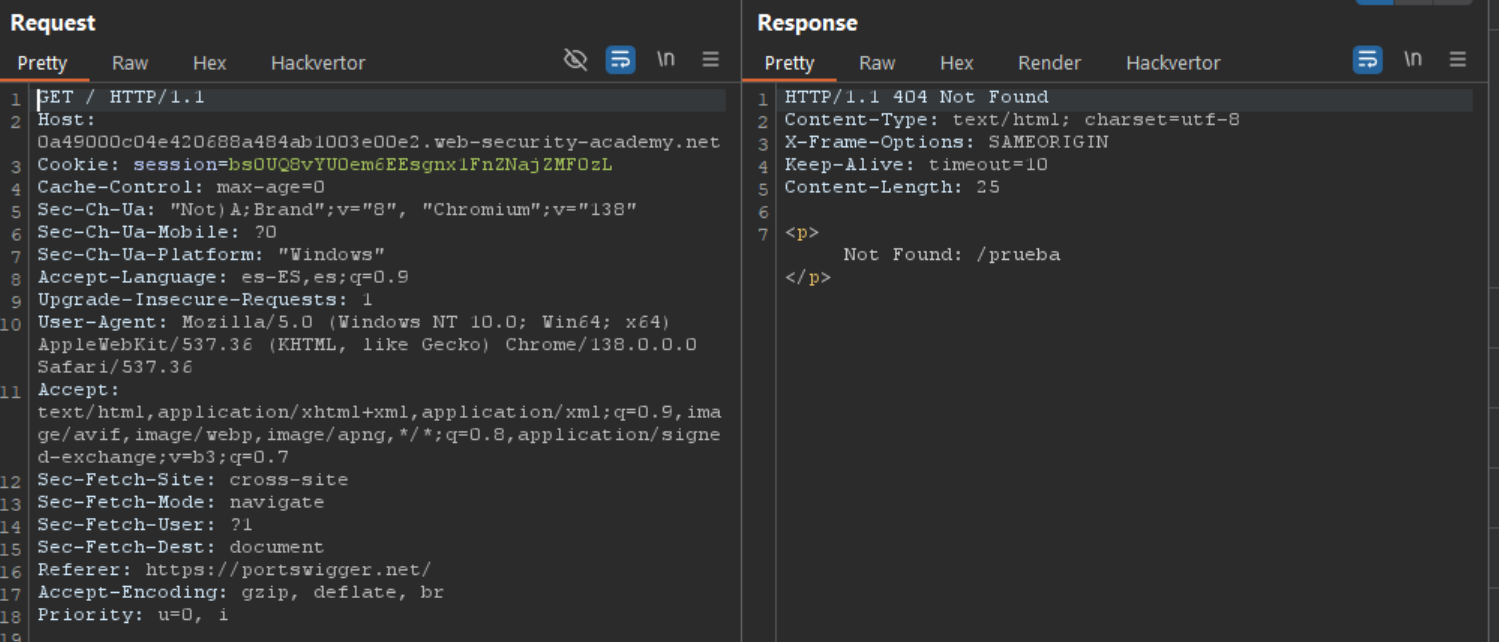Open the Request pane hamburger options menu
This screenshot has height=642, width=1499.
click(x=710, y=60)
